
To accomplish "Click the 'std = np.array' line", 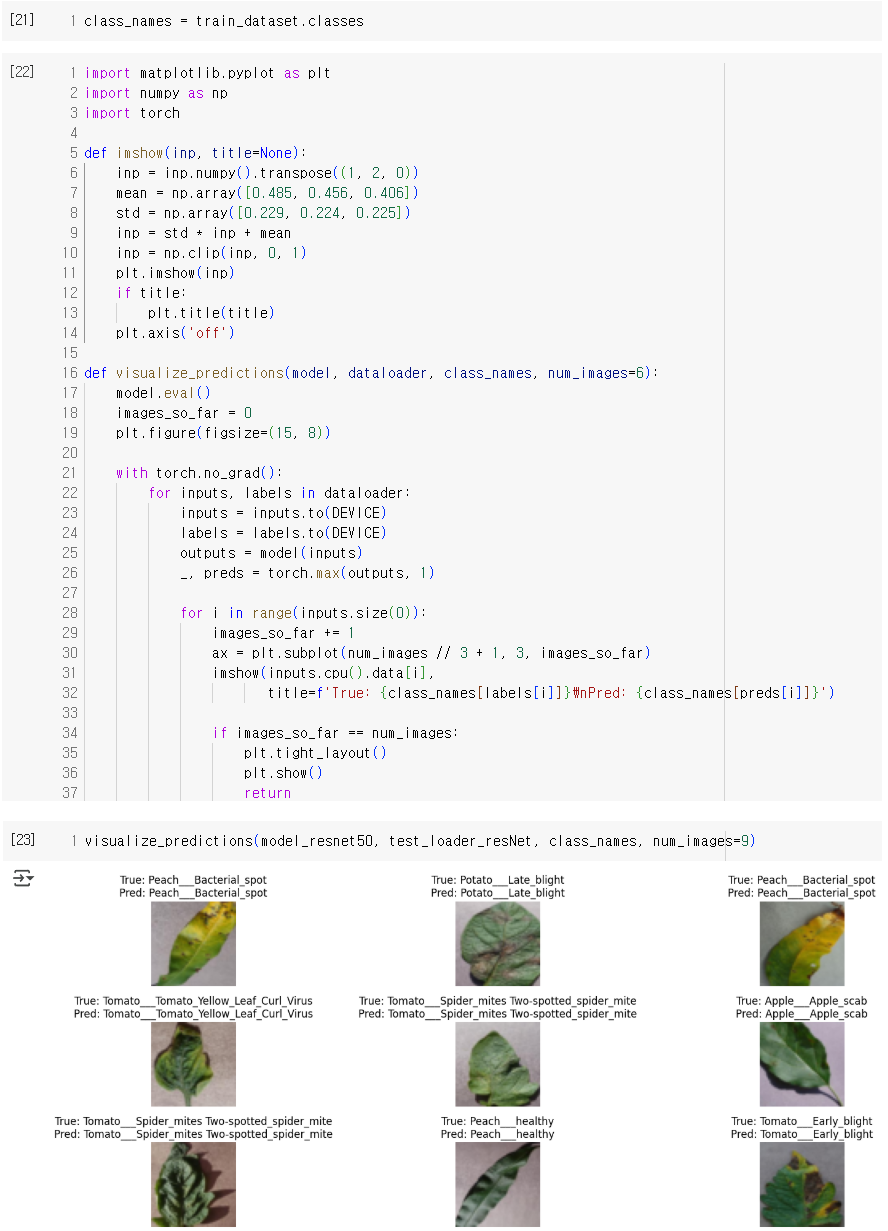I will tap(264, 213).
